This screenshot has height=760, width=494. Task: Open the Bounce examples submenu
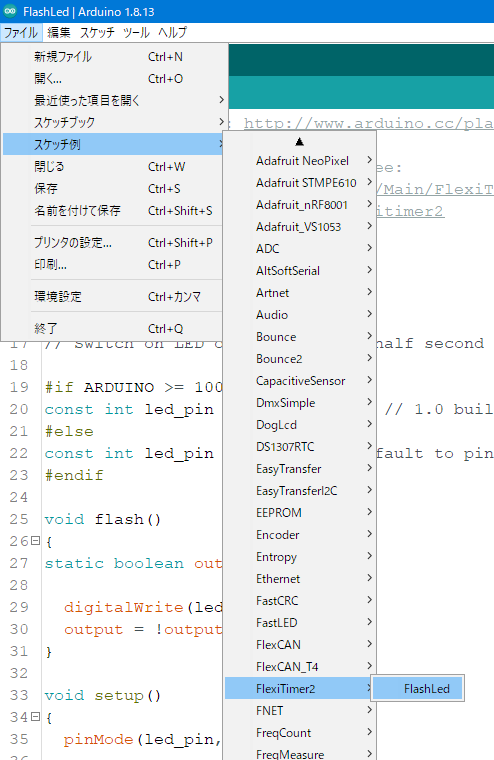[300, 337]
